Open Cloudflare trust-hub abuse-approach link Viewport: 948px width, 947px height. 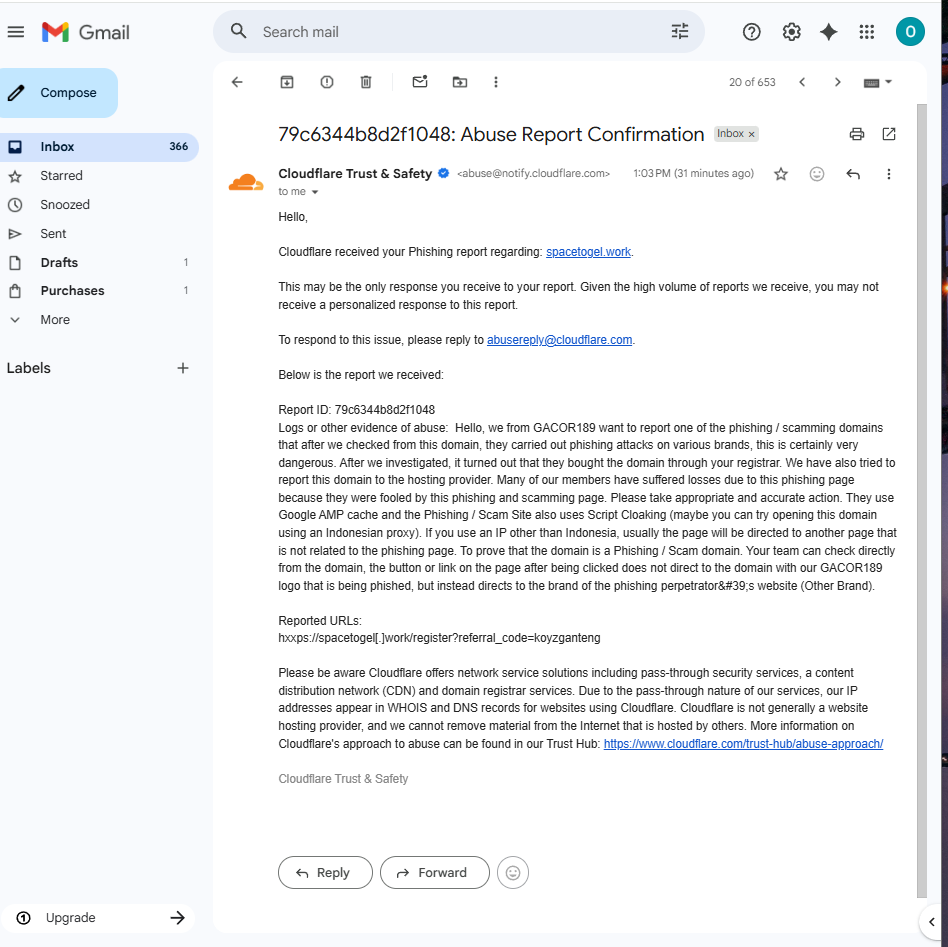(743, 744)
